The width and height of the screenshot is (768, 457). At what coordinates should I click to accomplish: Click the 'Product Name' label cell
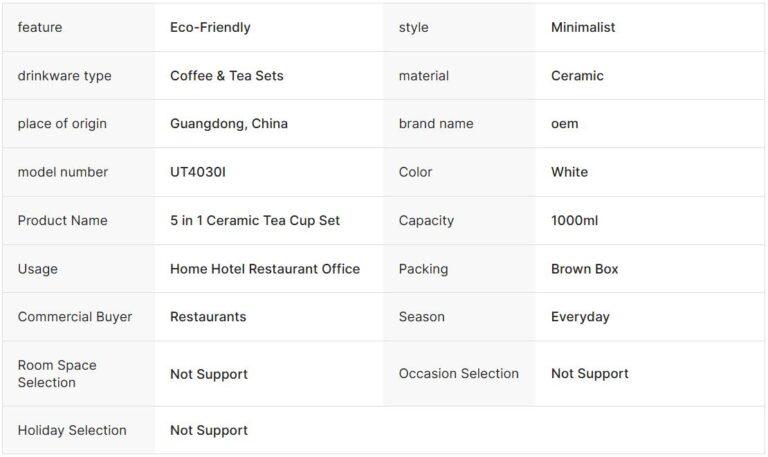(x=62, y=220)
